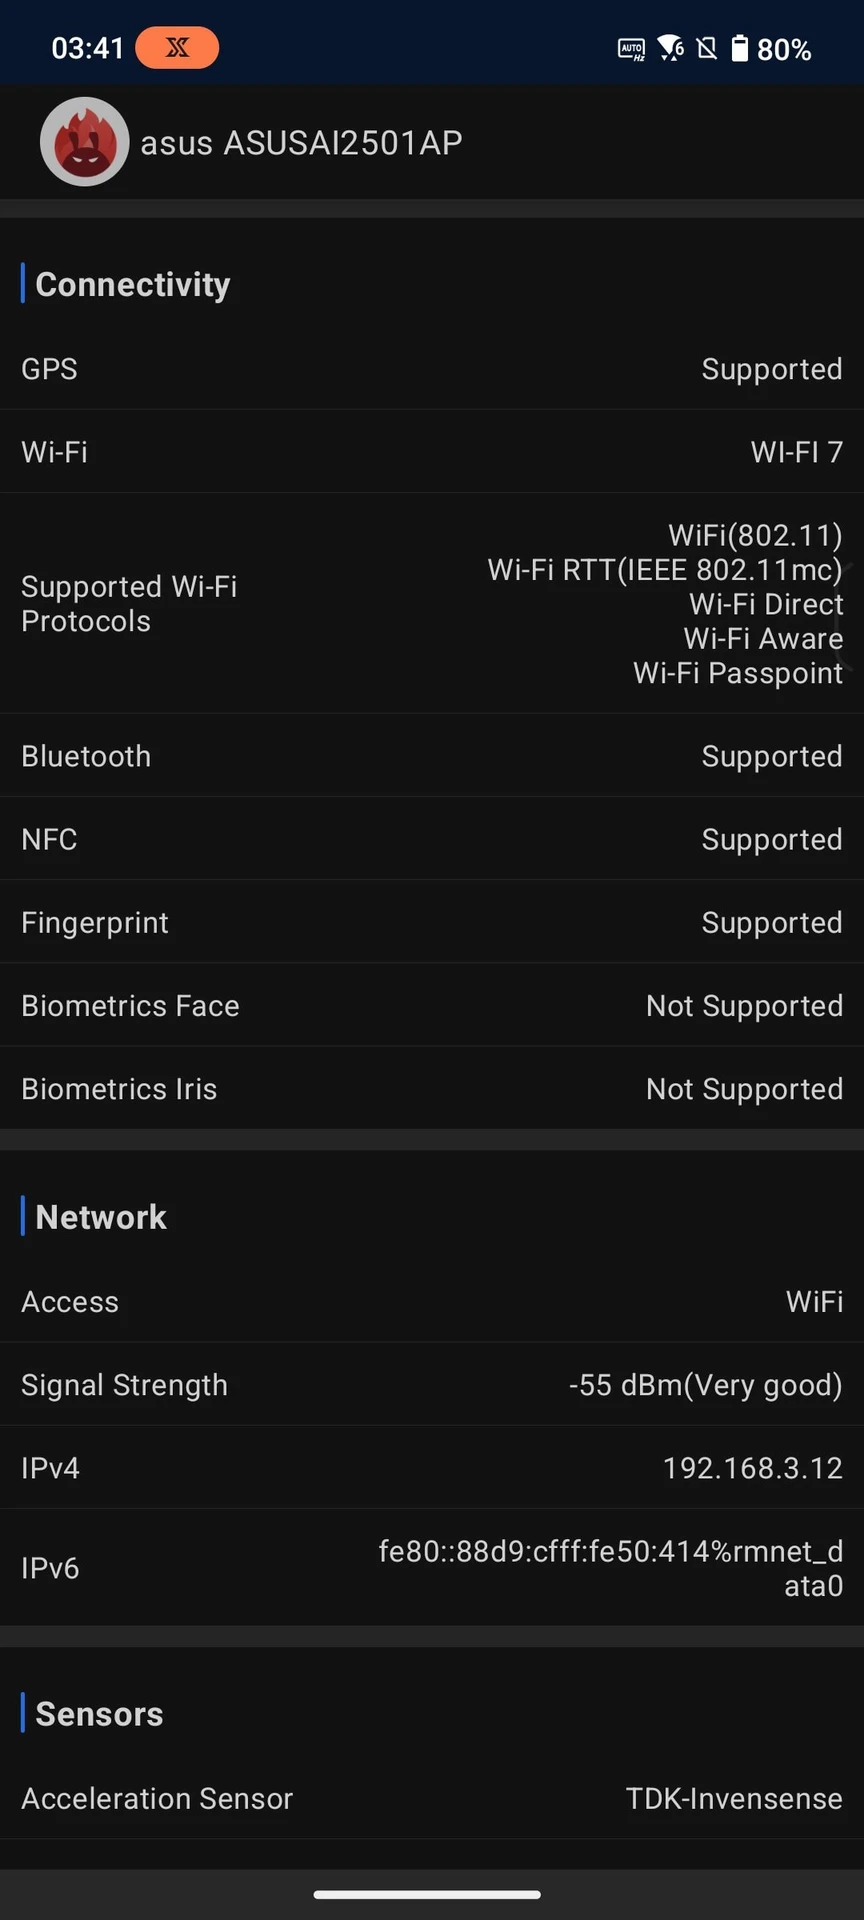This screenshot has height=1920, width=864.
Task: Tap the NFC Supported row
Action: [x=432, y=839]
